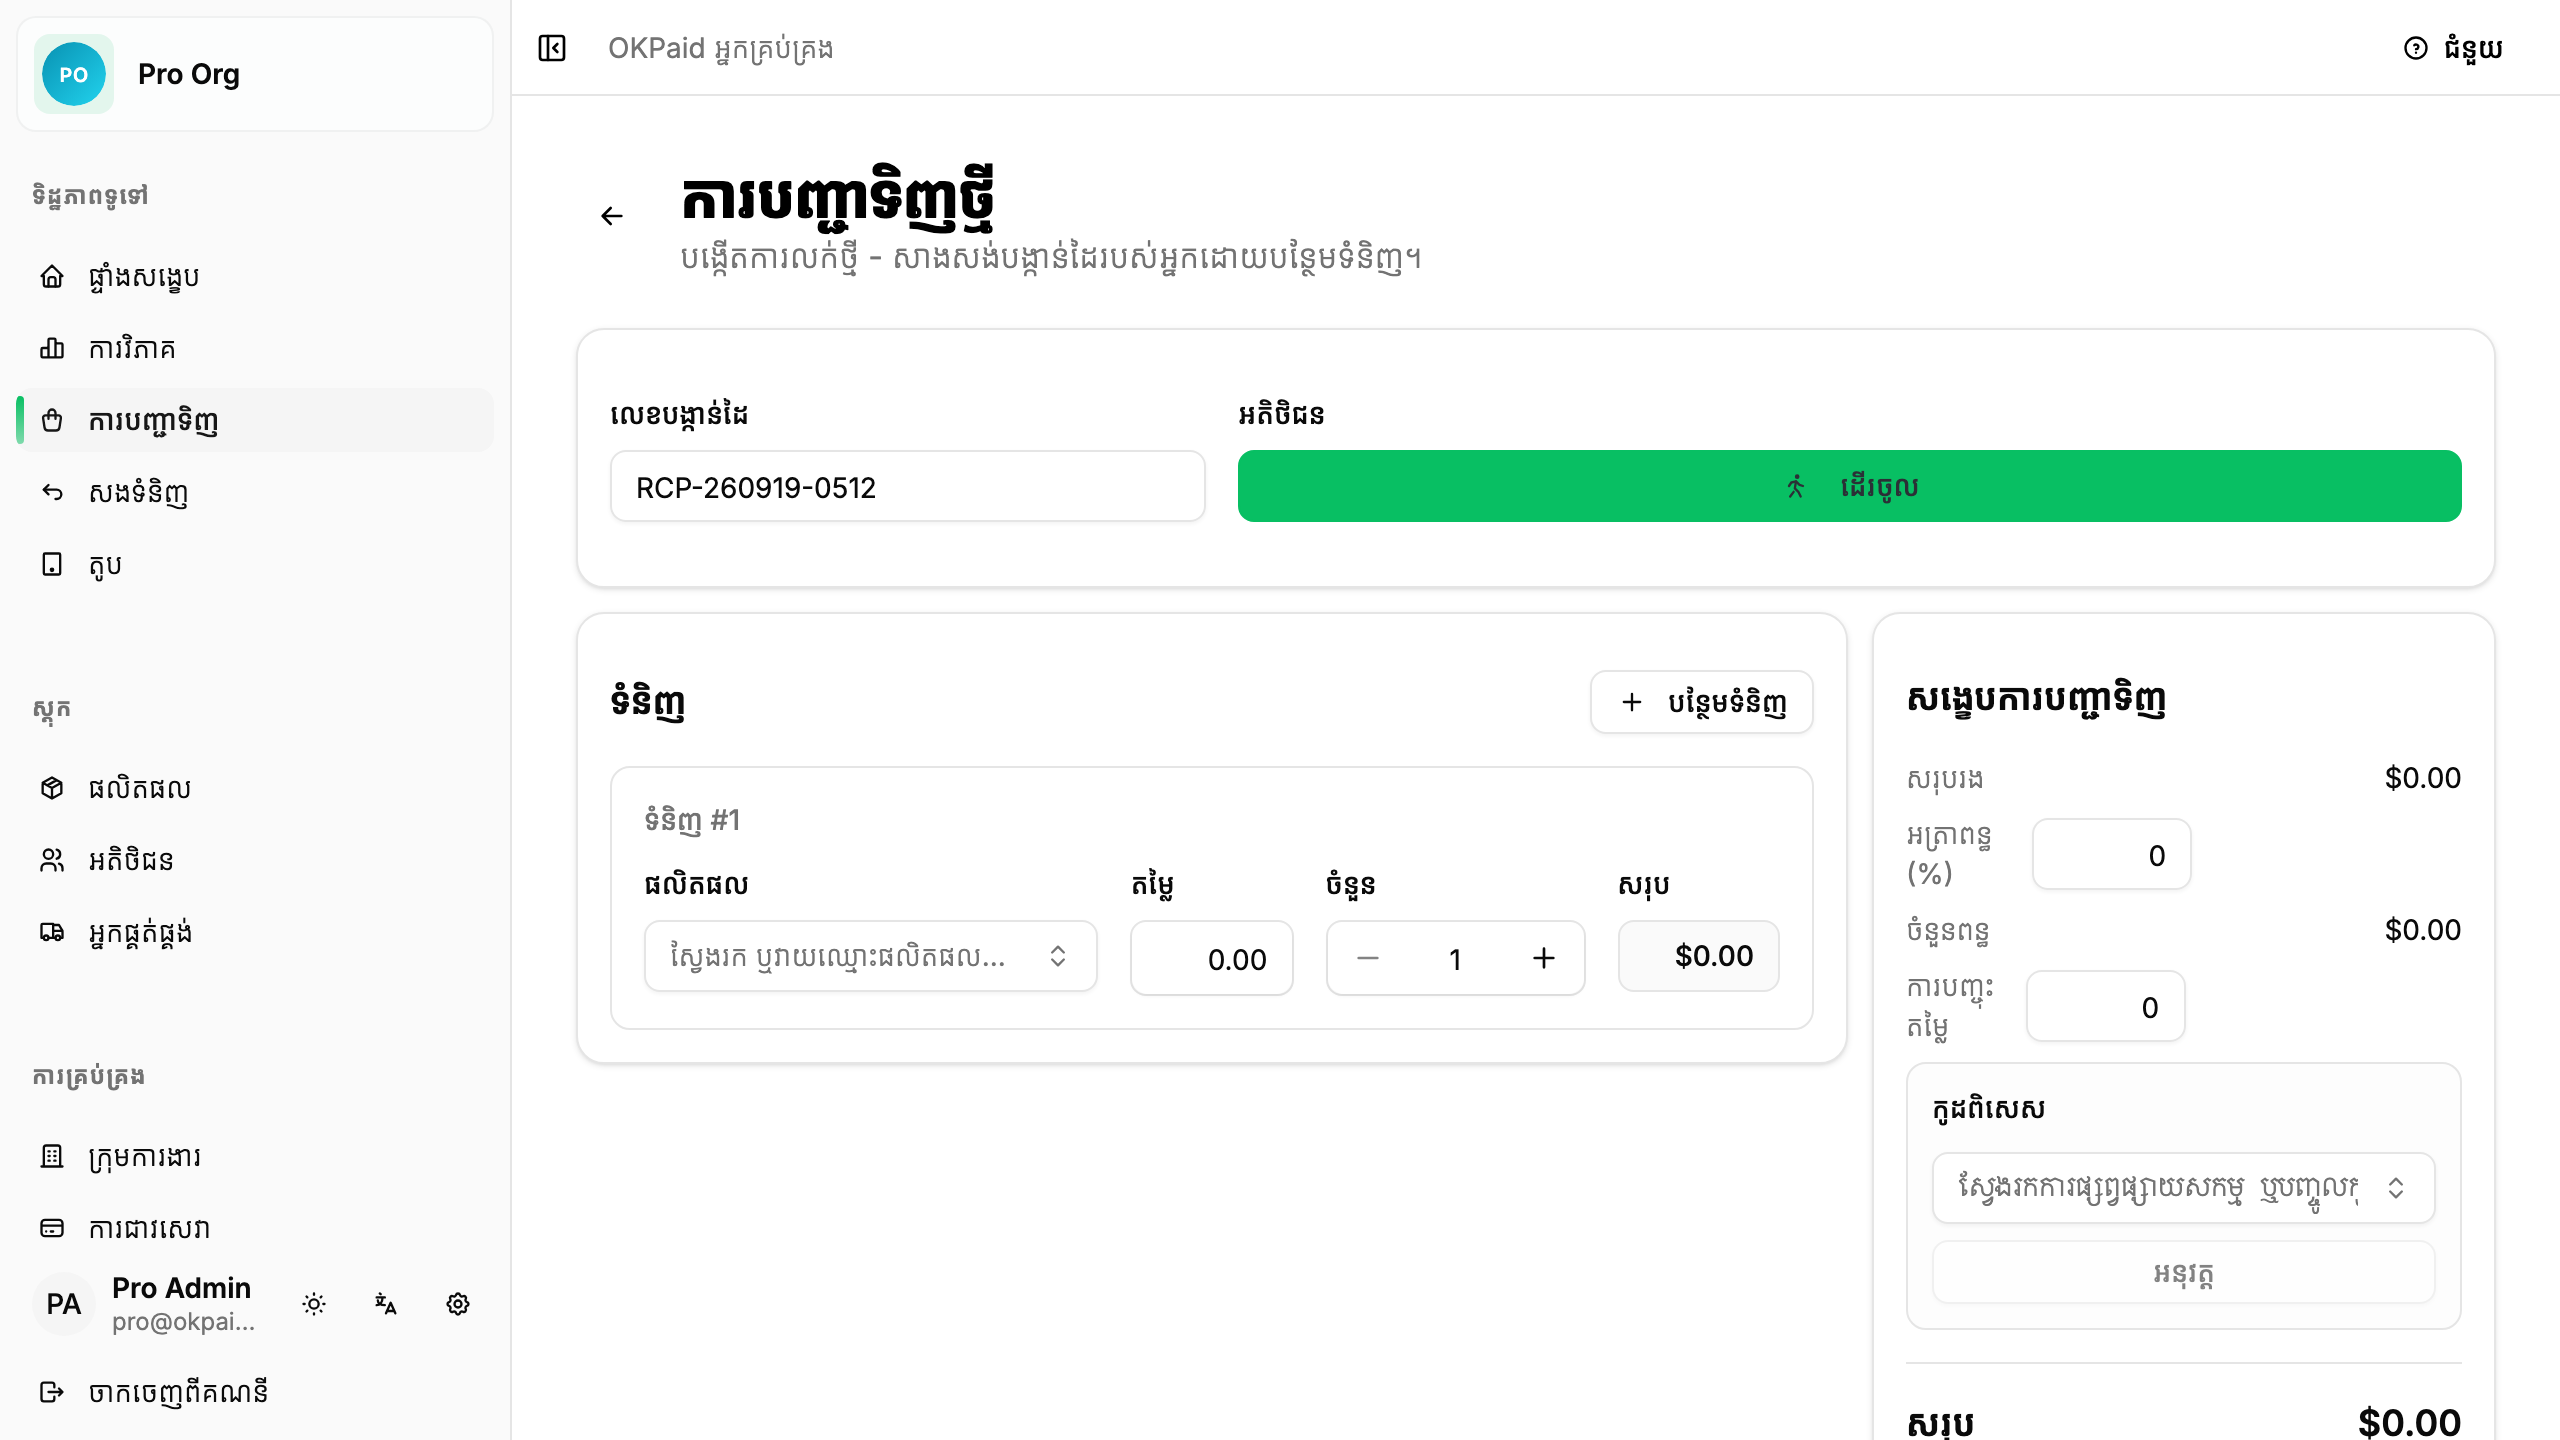Decrease quantity with minus button
Viewport: 2560px width, 1440px height.
point(1368,958)
